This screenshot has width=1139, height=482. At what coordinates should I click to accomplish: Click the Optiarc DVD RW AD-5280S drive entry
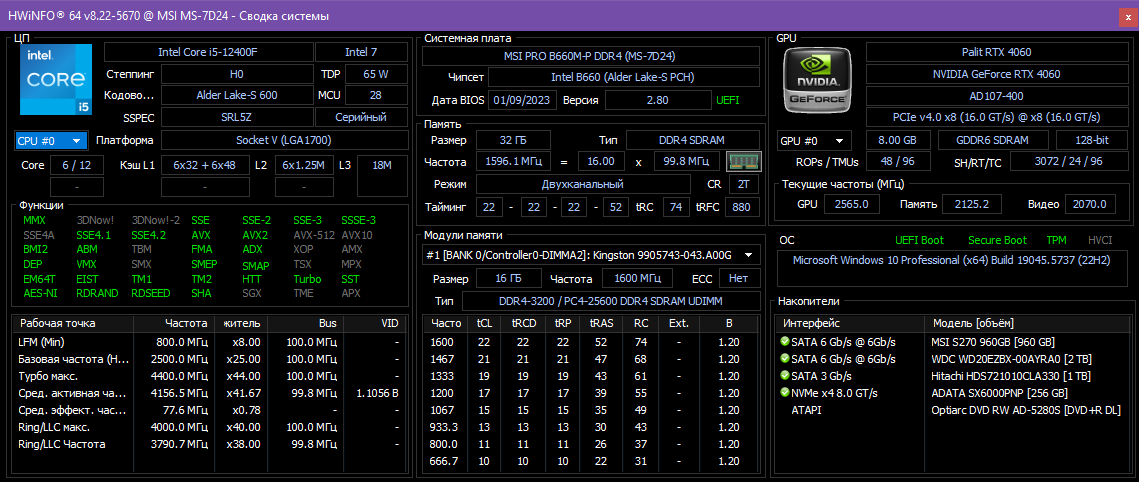pyautogui.click(x=1024, y=410)
